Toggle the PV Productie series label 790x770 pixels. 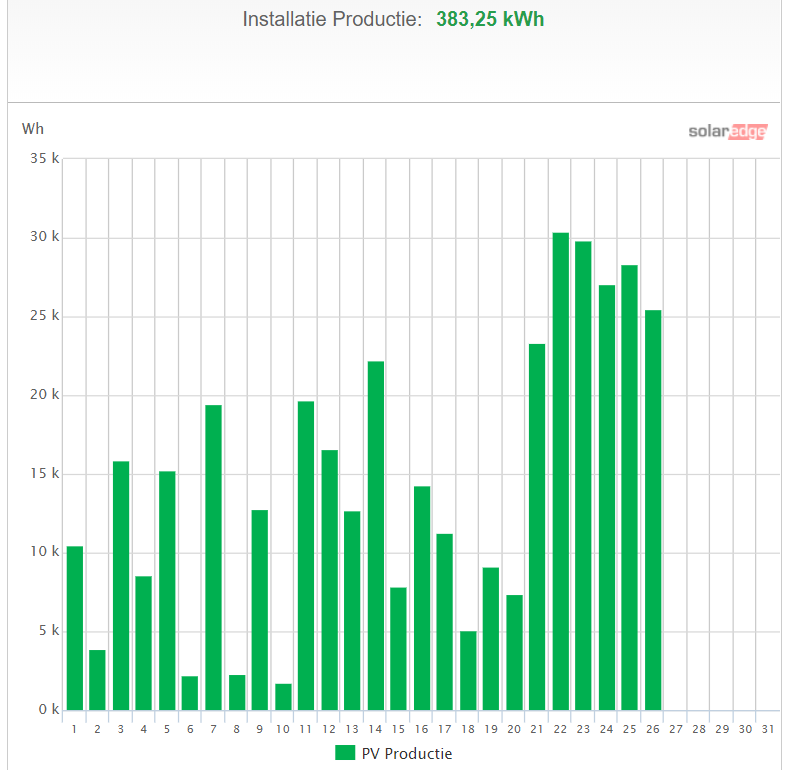(407, 753)
